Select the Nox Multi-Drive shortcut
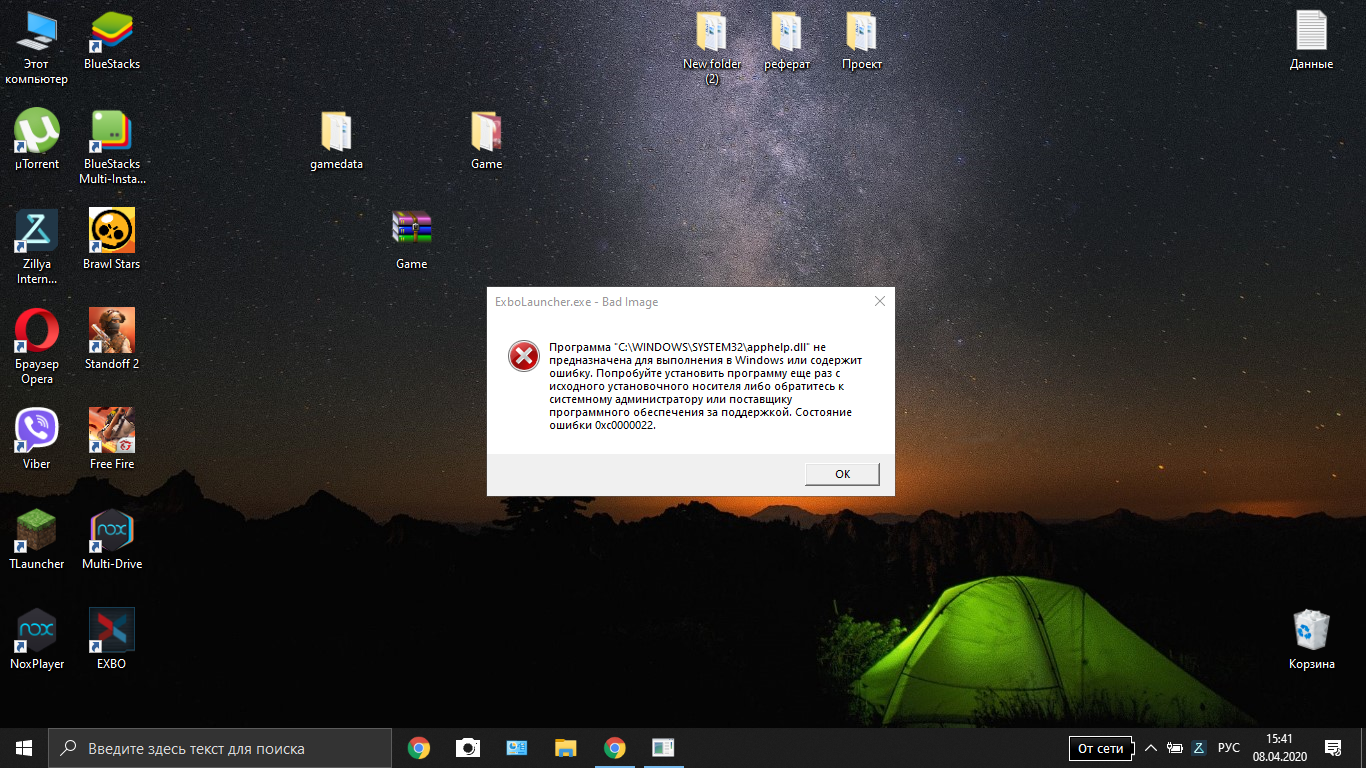 112,540
